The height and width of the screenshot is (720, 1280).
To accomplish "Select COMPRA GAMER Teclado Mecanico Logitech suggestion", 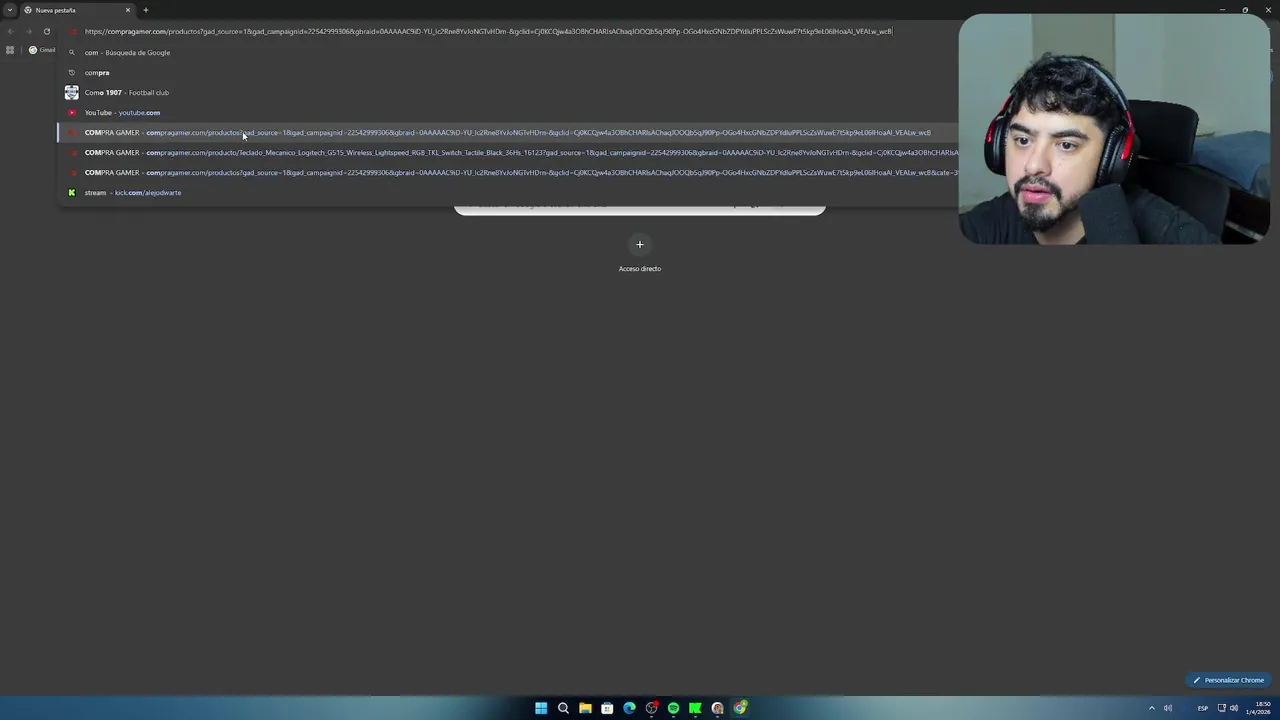I will point(507,152).
